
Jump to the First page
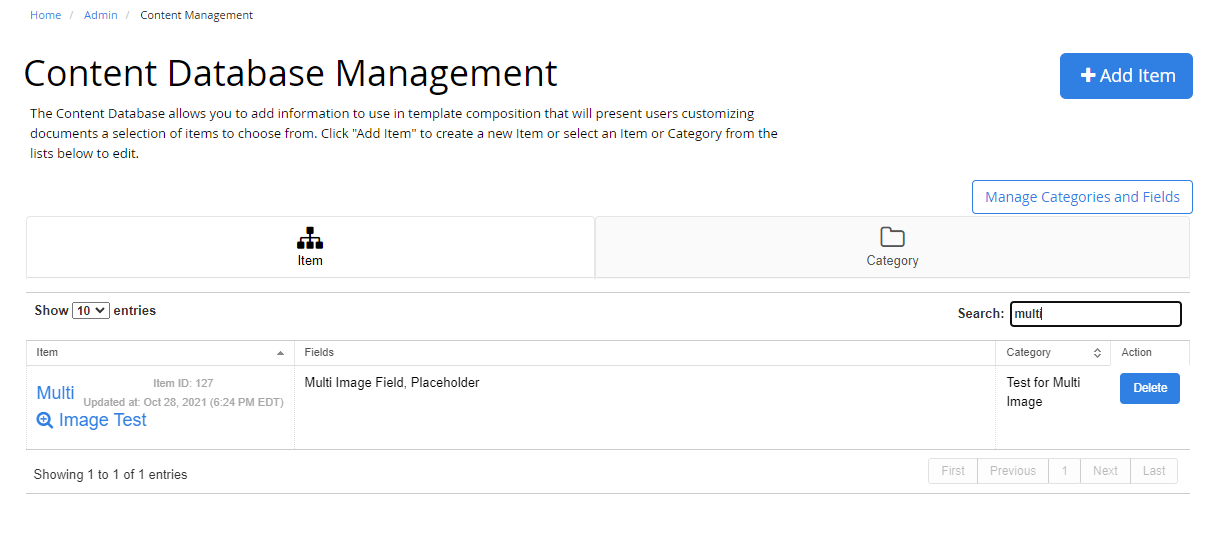(953, 471)
